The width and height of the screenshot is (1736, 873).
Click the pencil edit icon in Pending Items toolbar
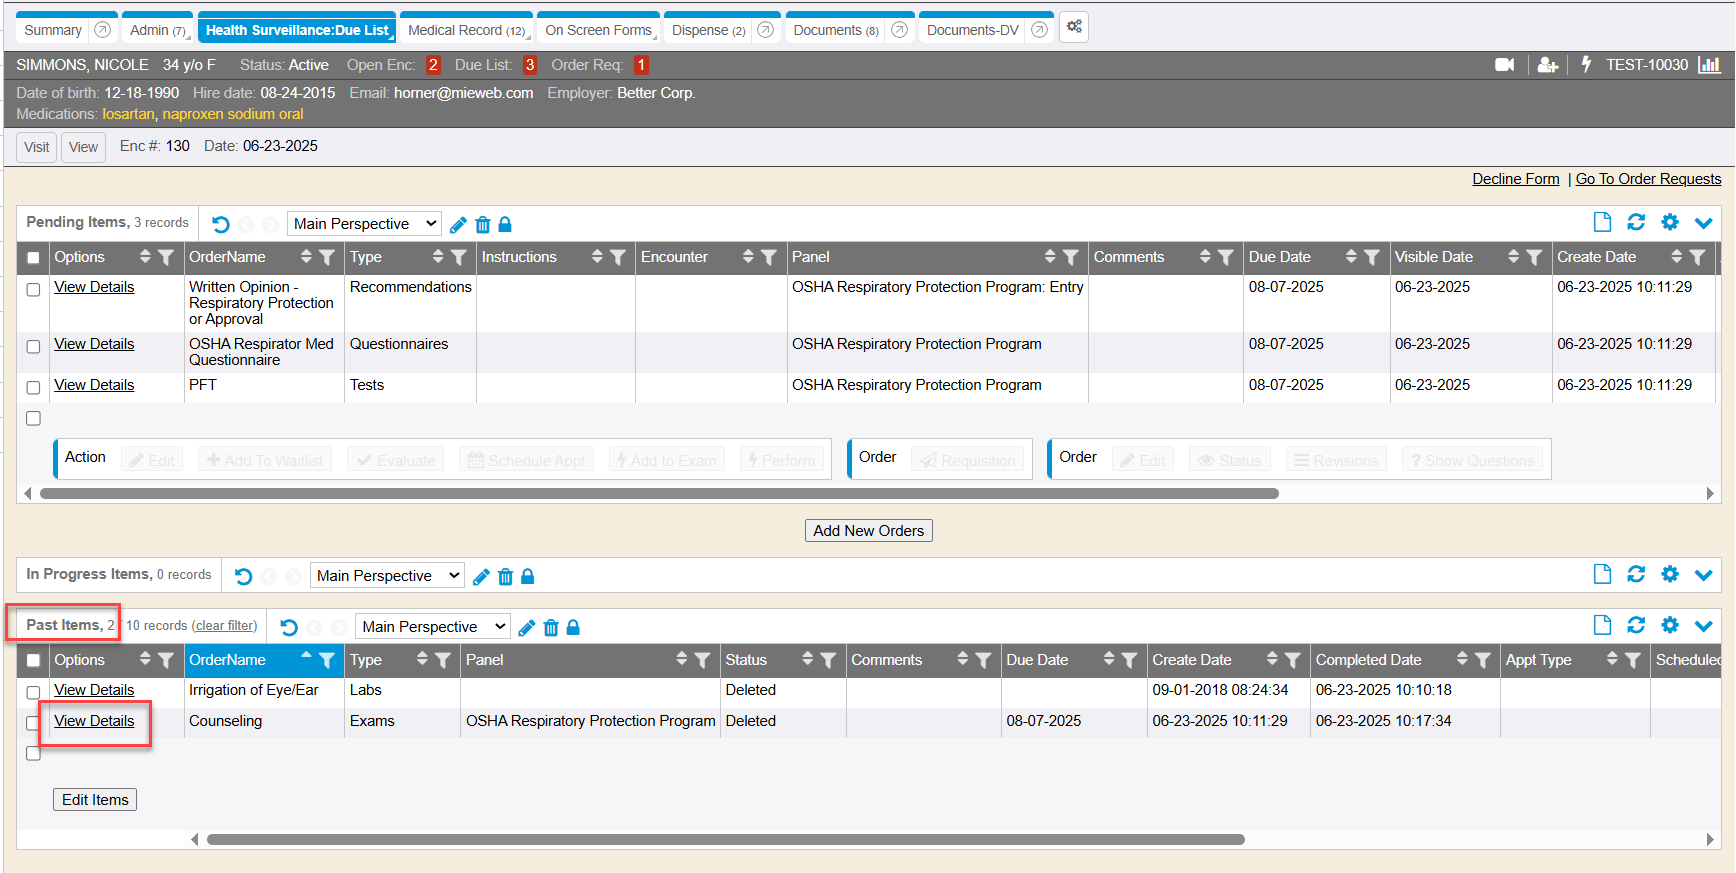pyautogui.click(x=458, y=225)
